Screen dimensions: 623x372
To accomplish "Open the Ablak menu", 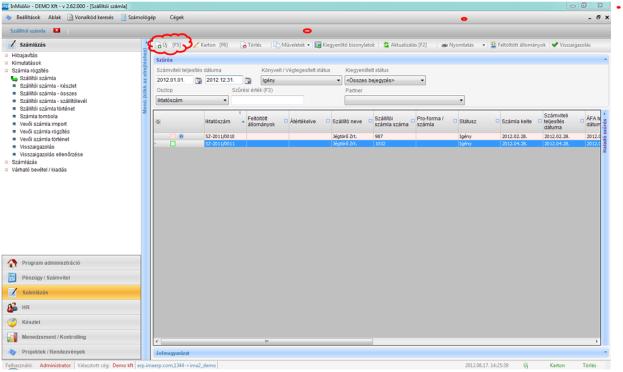I will point(54,17).
